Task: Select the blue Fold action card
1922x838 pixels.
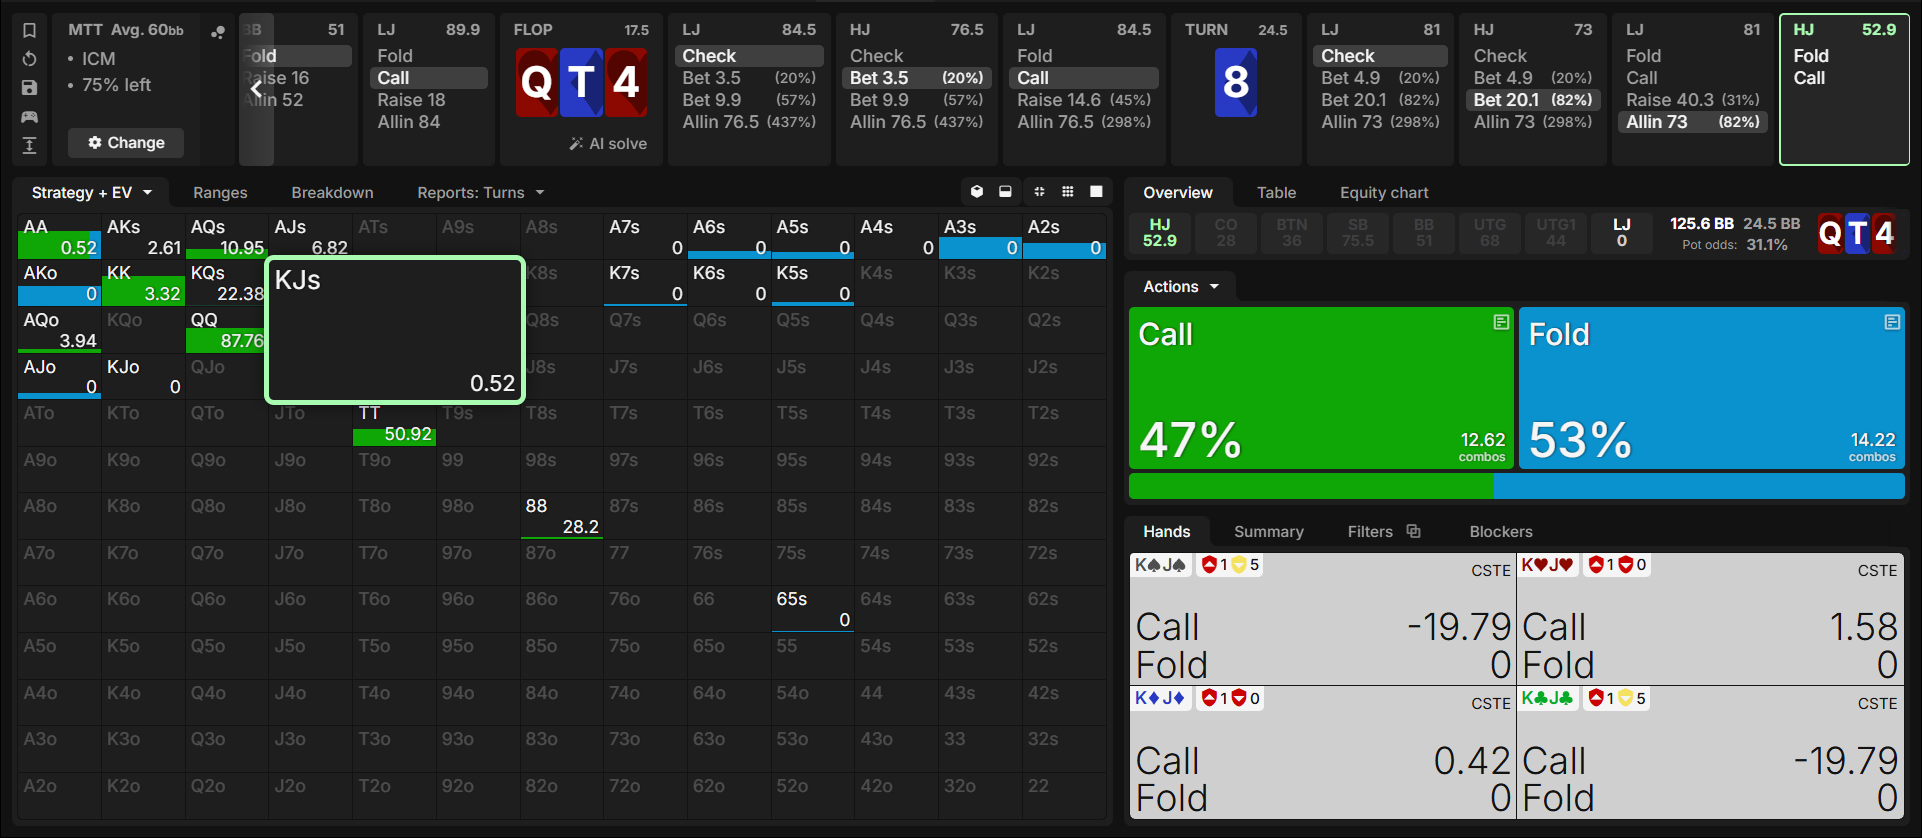Action: pyautogui.click(x=1711, y=388)
